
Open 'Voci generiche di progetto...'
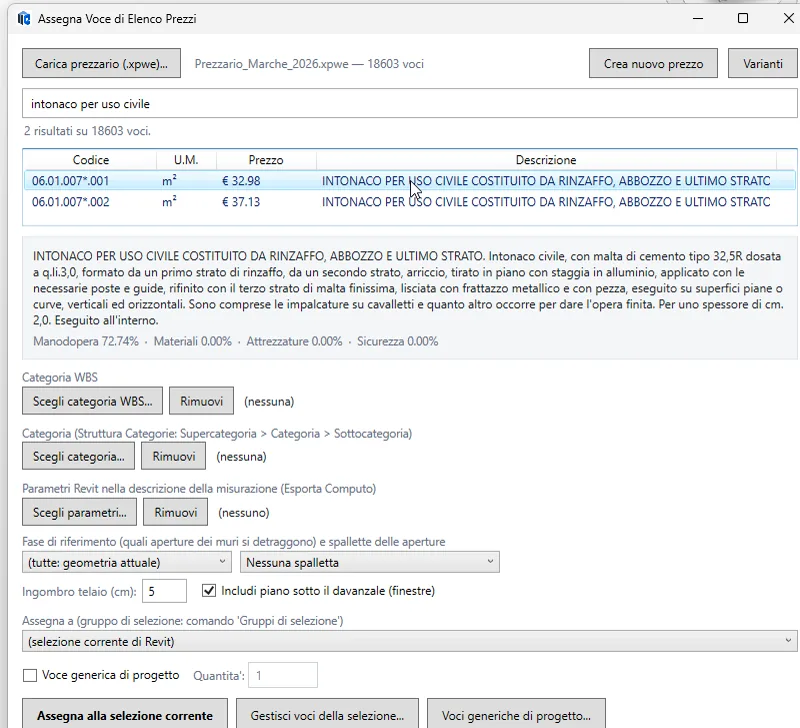(x=516, y=715)
